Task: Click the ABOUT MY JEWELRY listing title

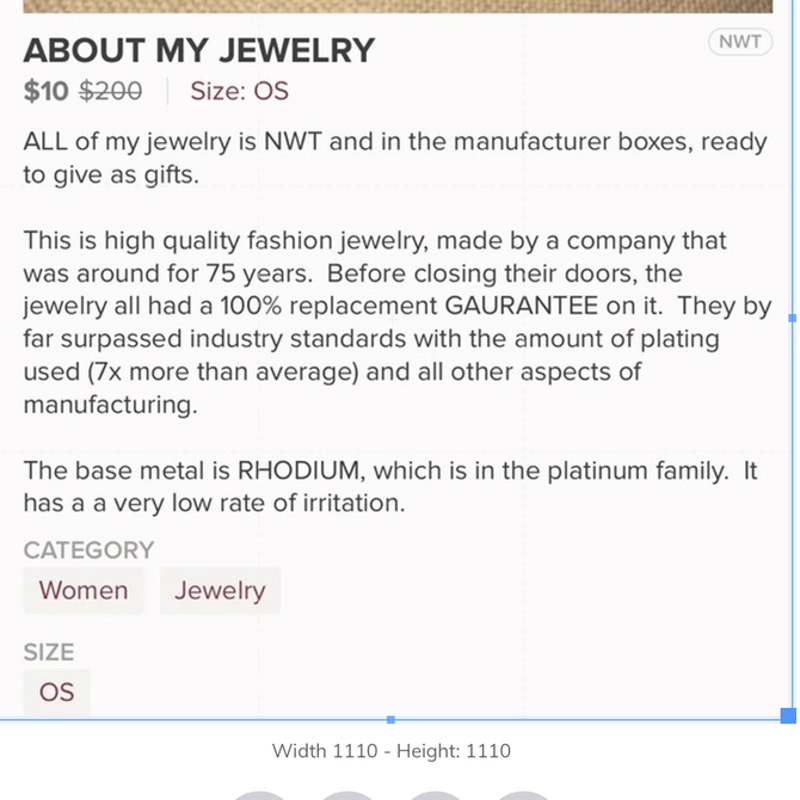Action: [x=199, y=51]
